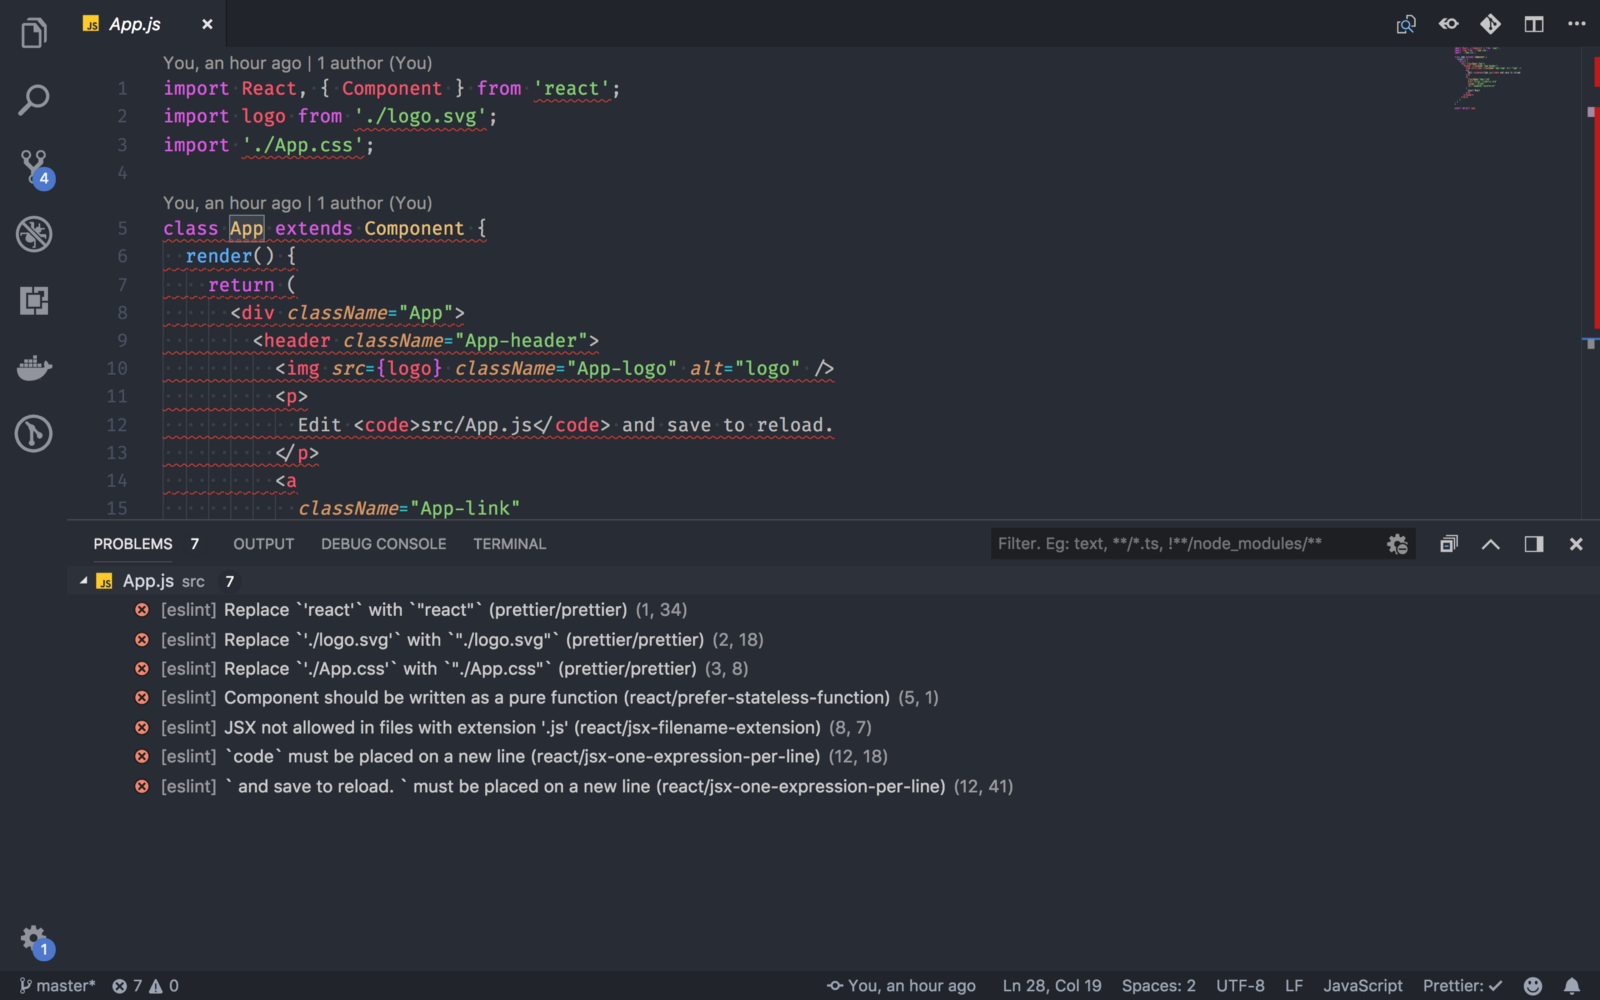Collapse the App.js problems tree group

coord(84,581)
